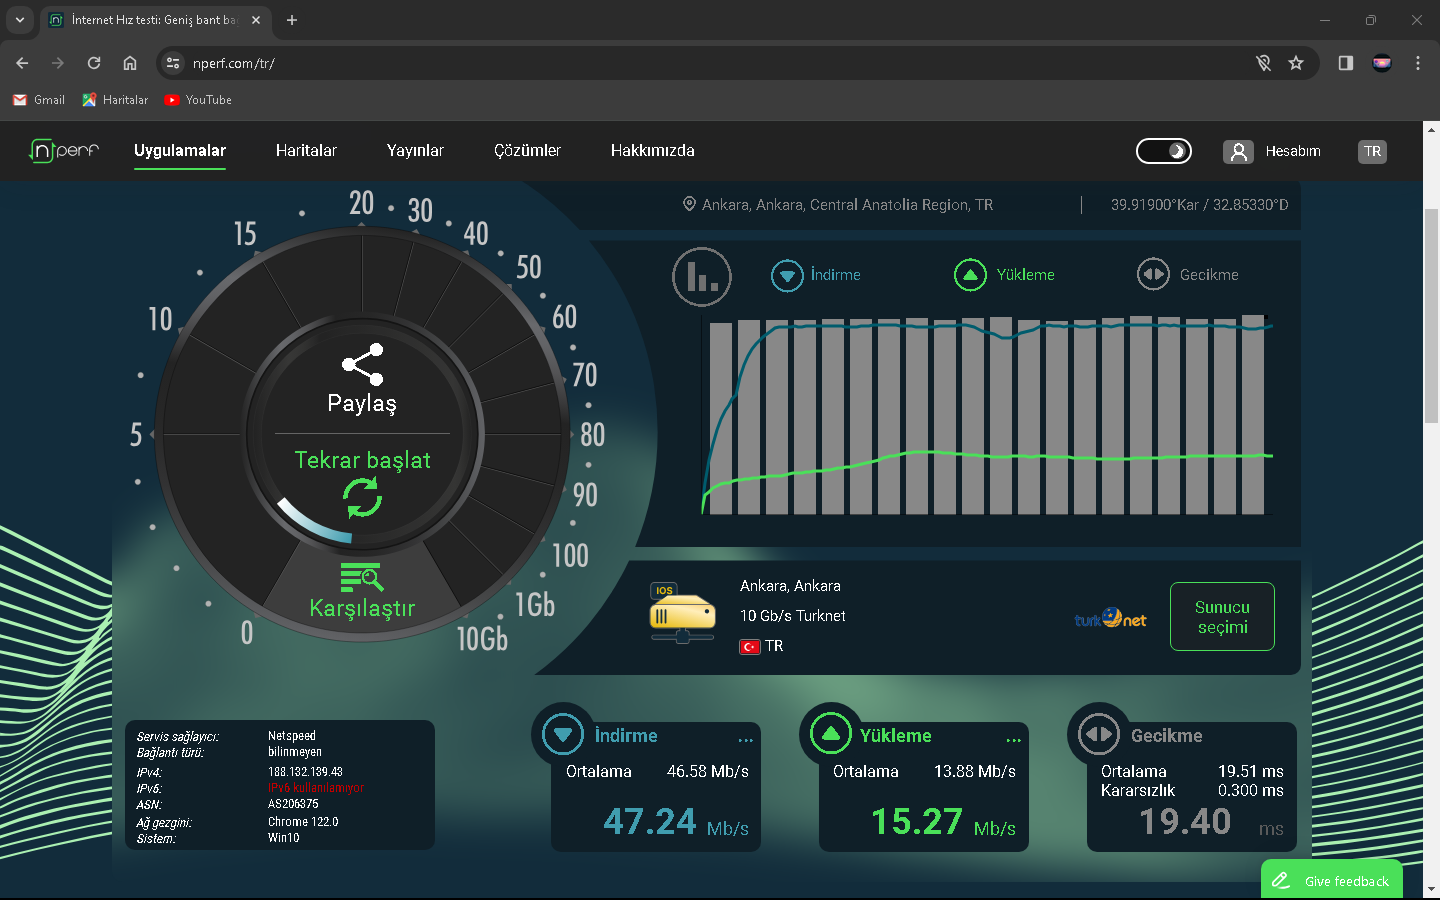Viewport: 1440px width, 900px height.
Task: Click the bar chart graph icon
Action: click(702, 277)
